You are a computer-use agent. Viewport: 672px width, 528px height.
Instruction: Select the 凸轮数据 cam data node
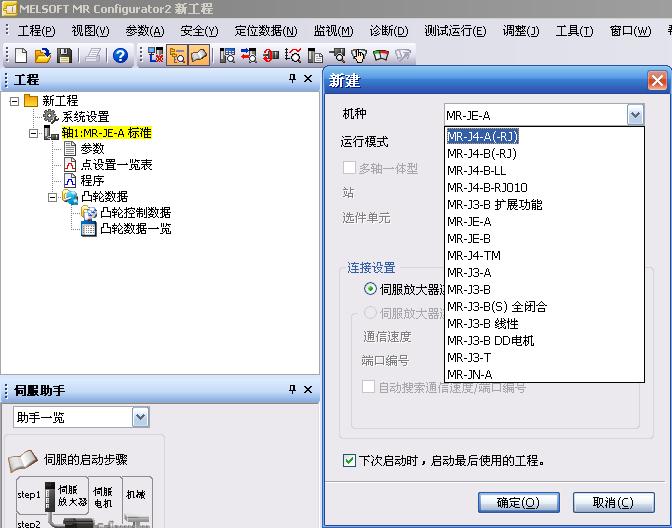[x=95, y=197]
